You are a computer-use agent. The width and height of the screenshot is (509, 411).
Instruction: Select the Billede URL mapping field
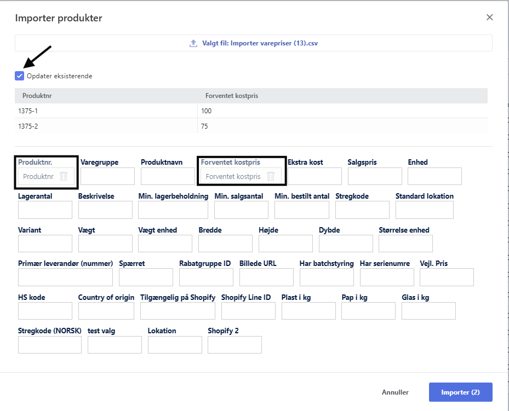click(266, 277)
